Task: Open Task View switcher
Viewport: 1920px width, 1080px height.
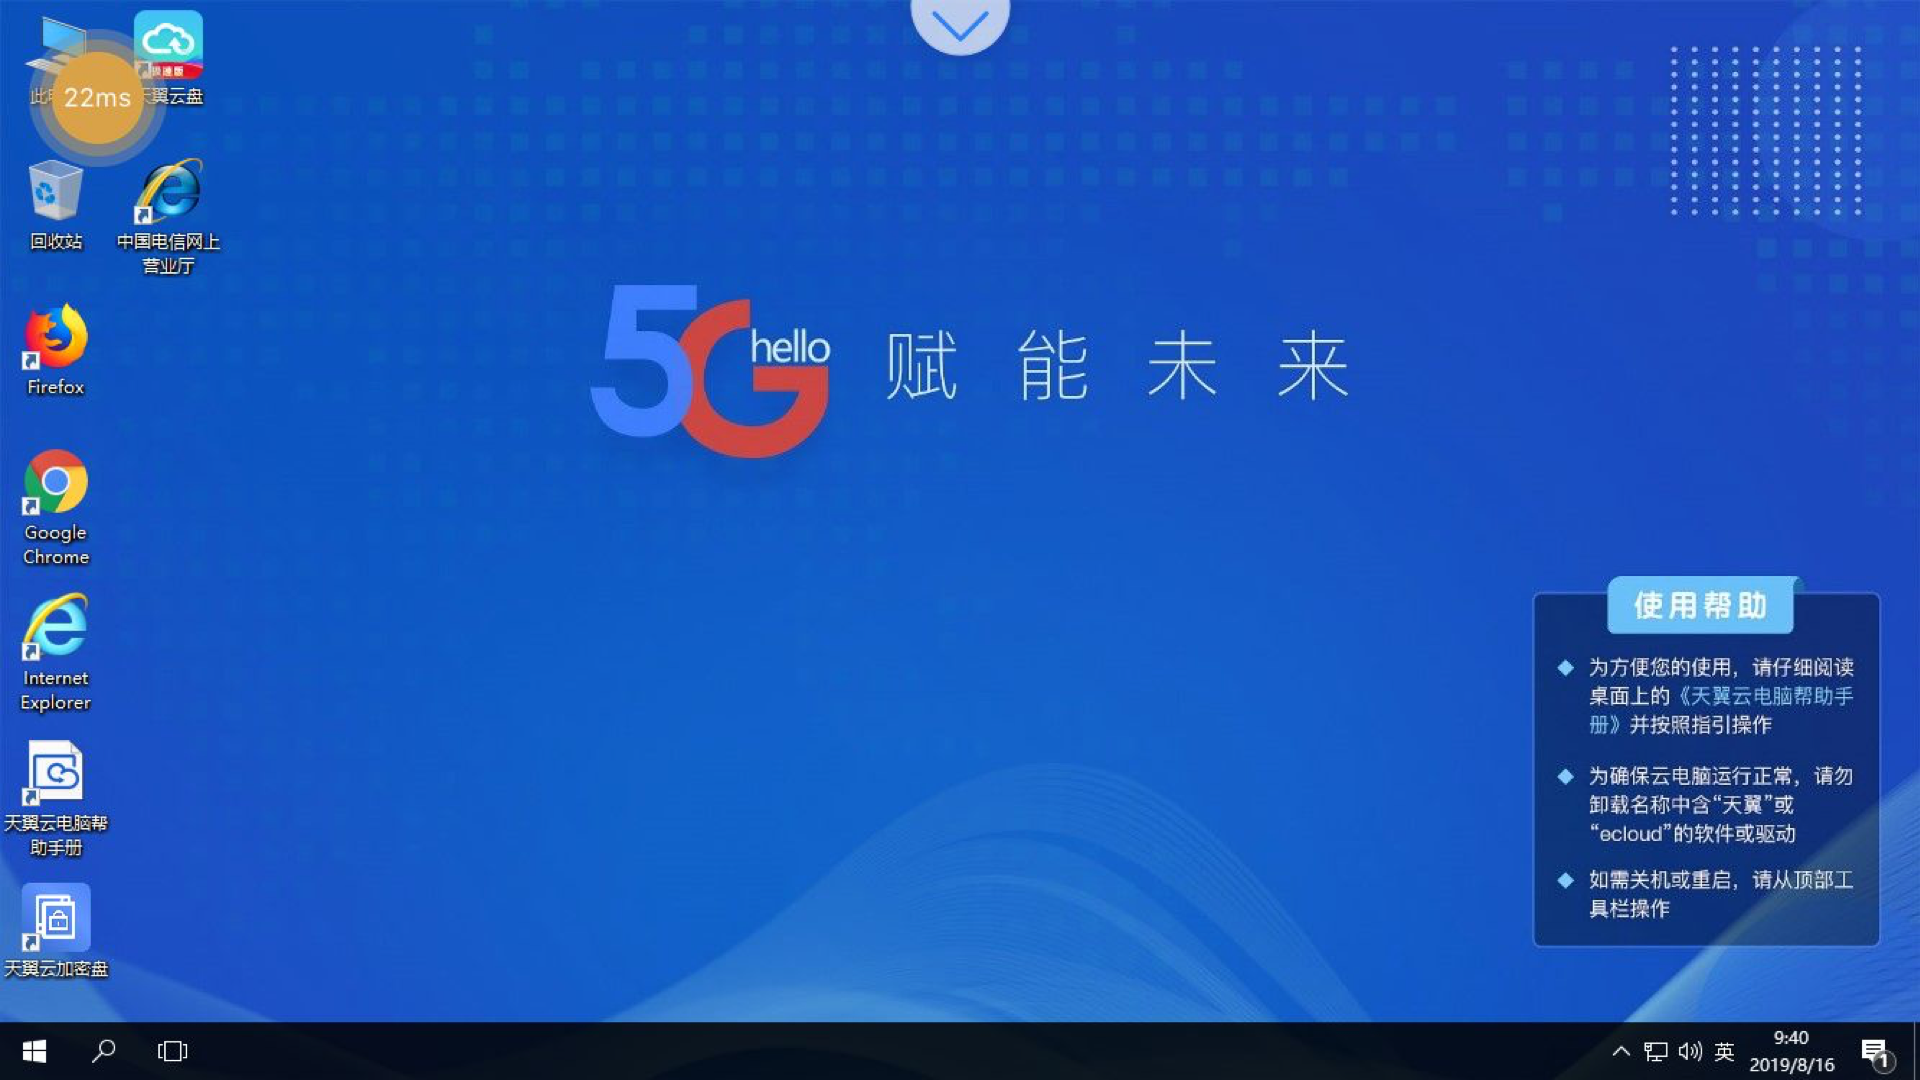Action: click(x=173, y=1050)
